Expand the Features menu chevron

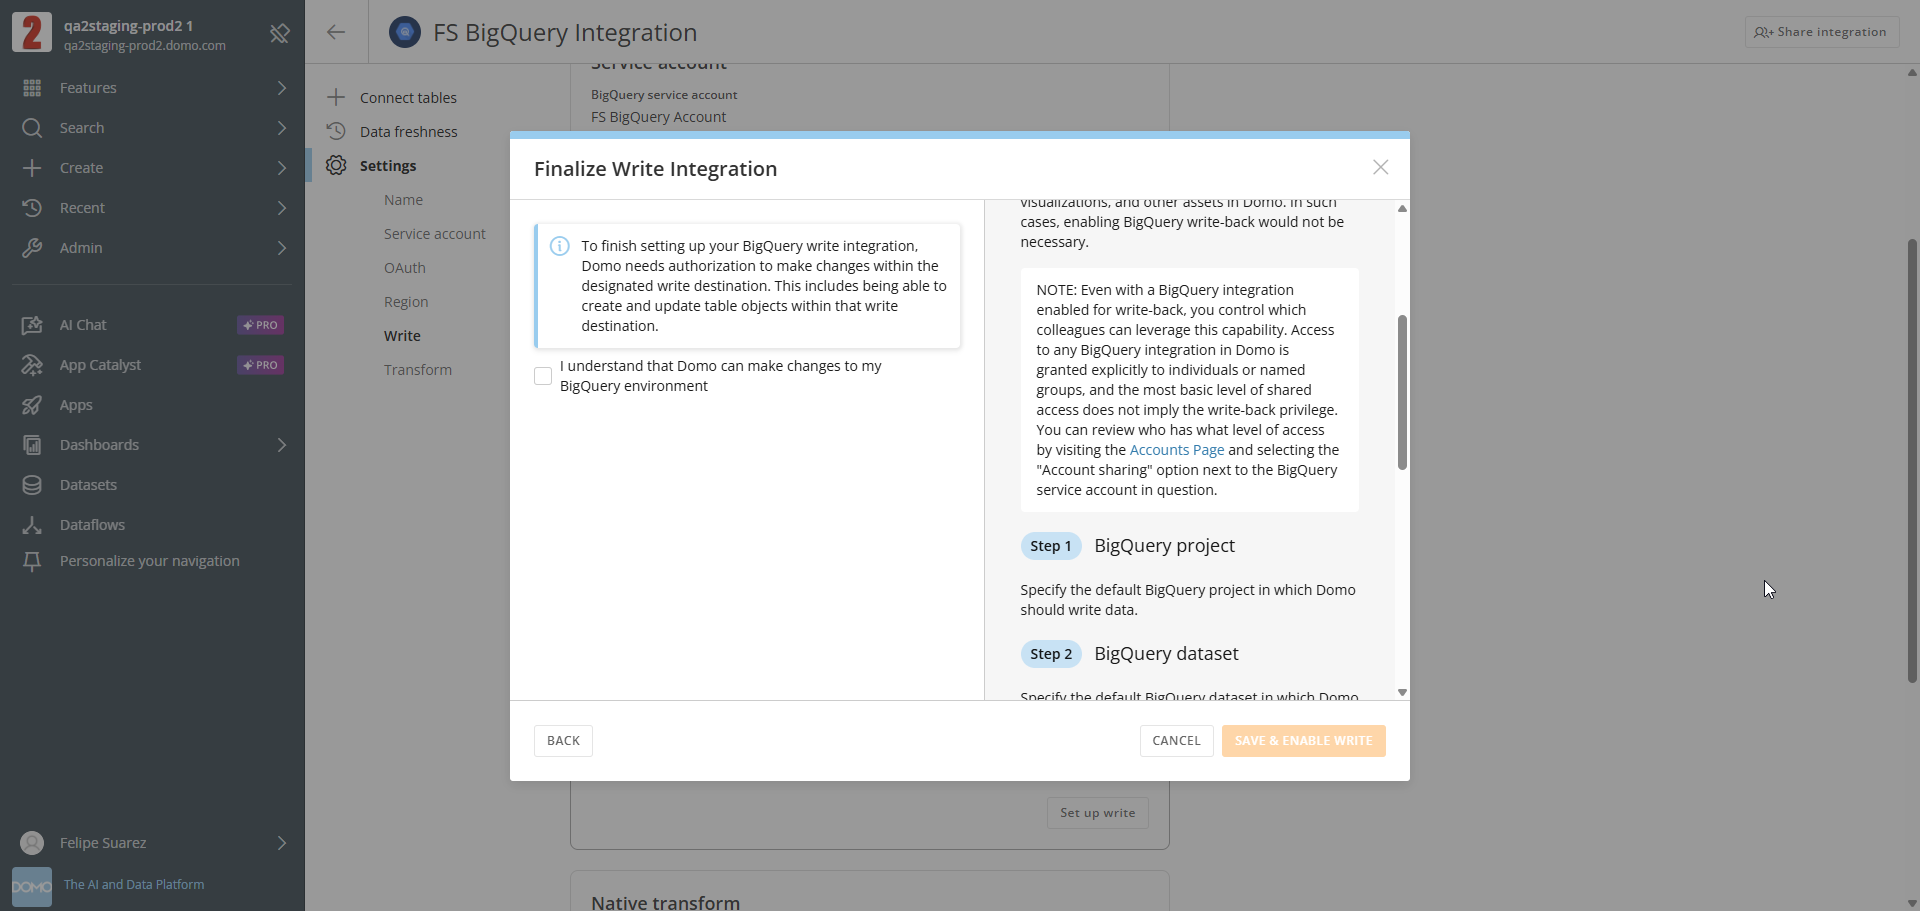[282, 88]
